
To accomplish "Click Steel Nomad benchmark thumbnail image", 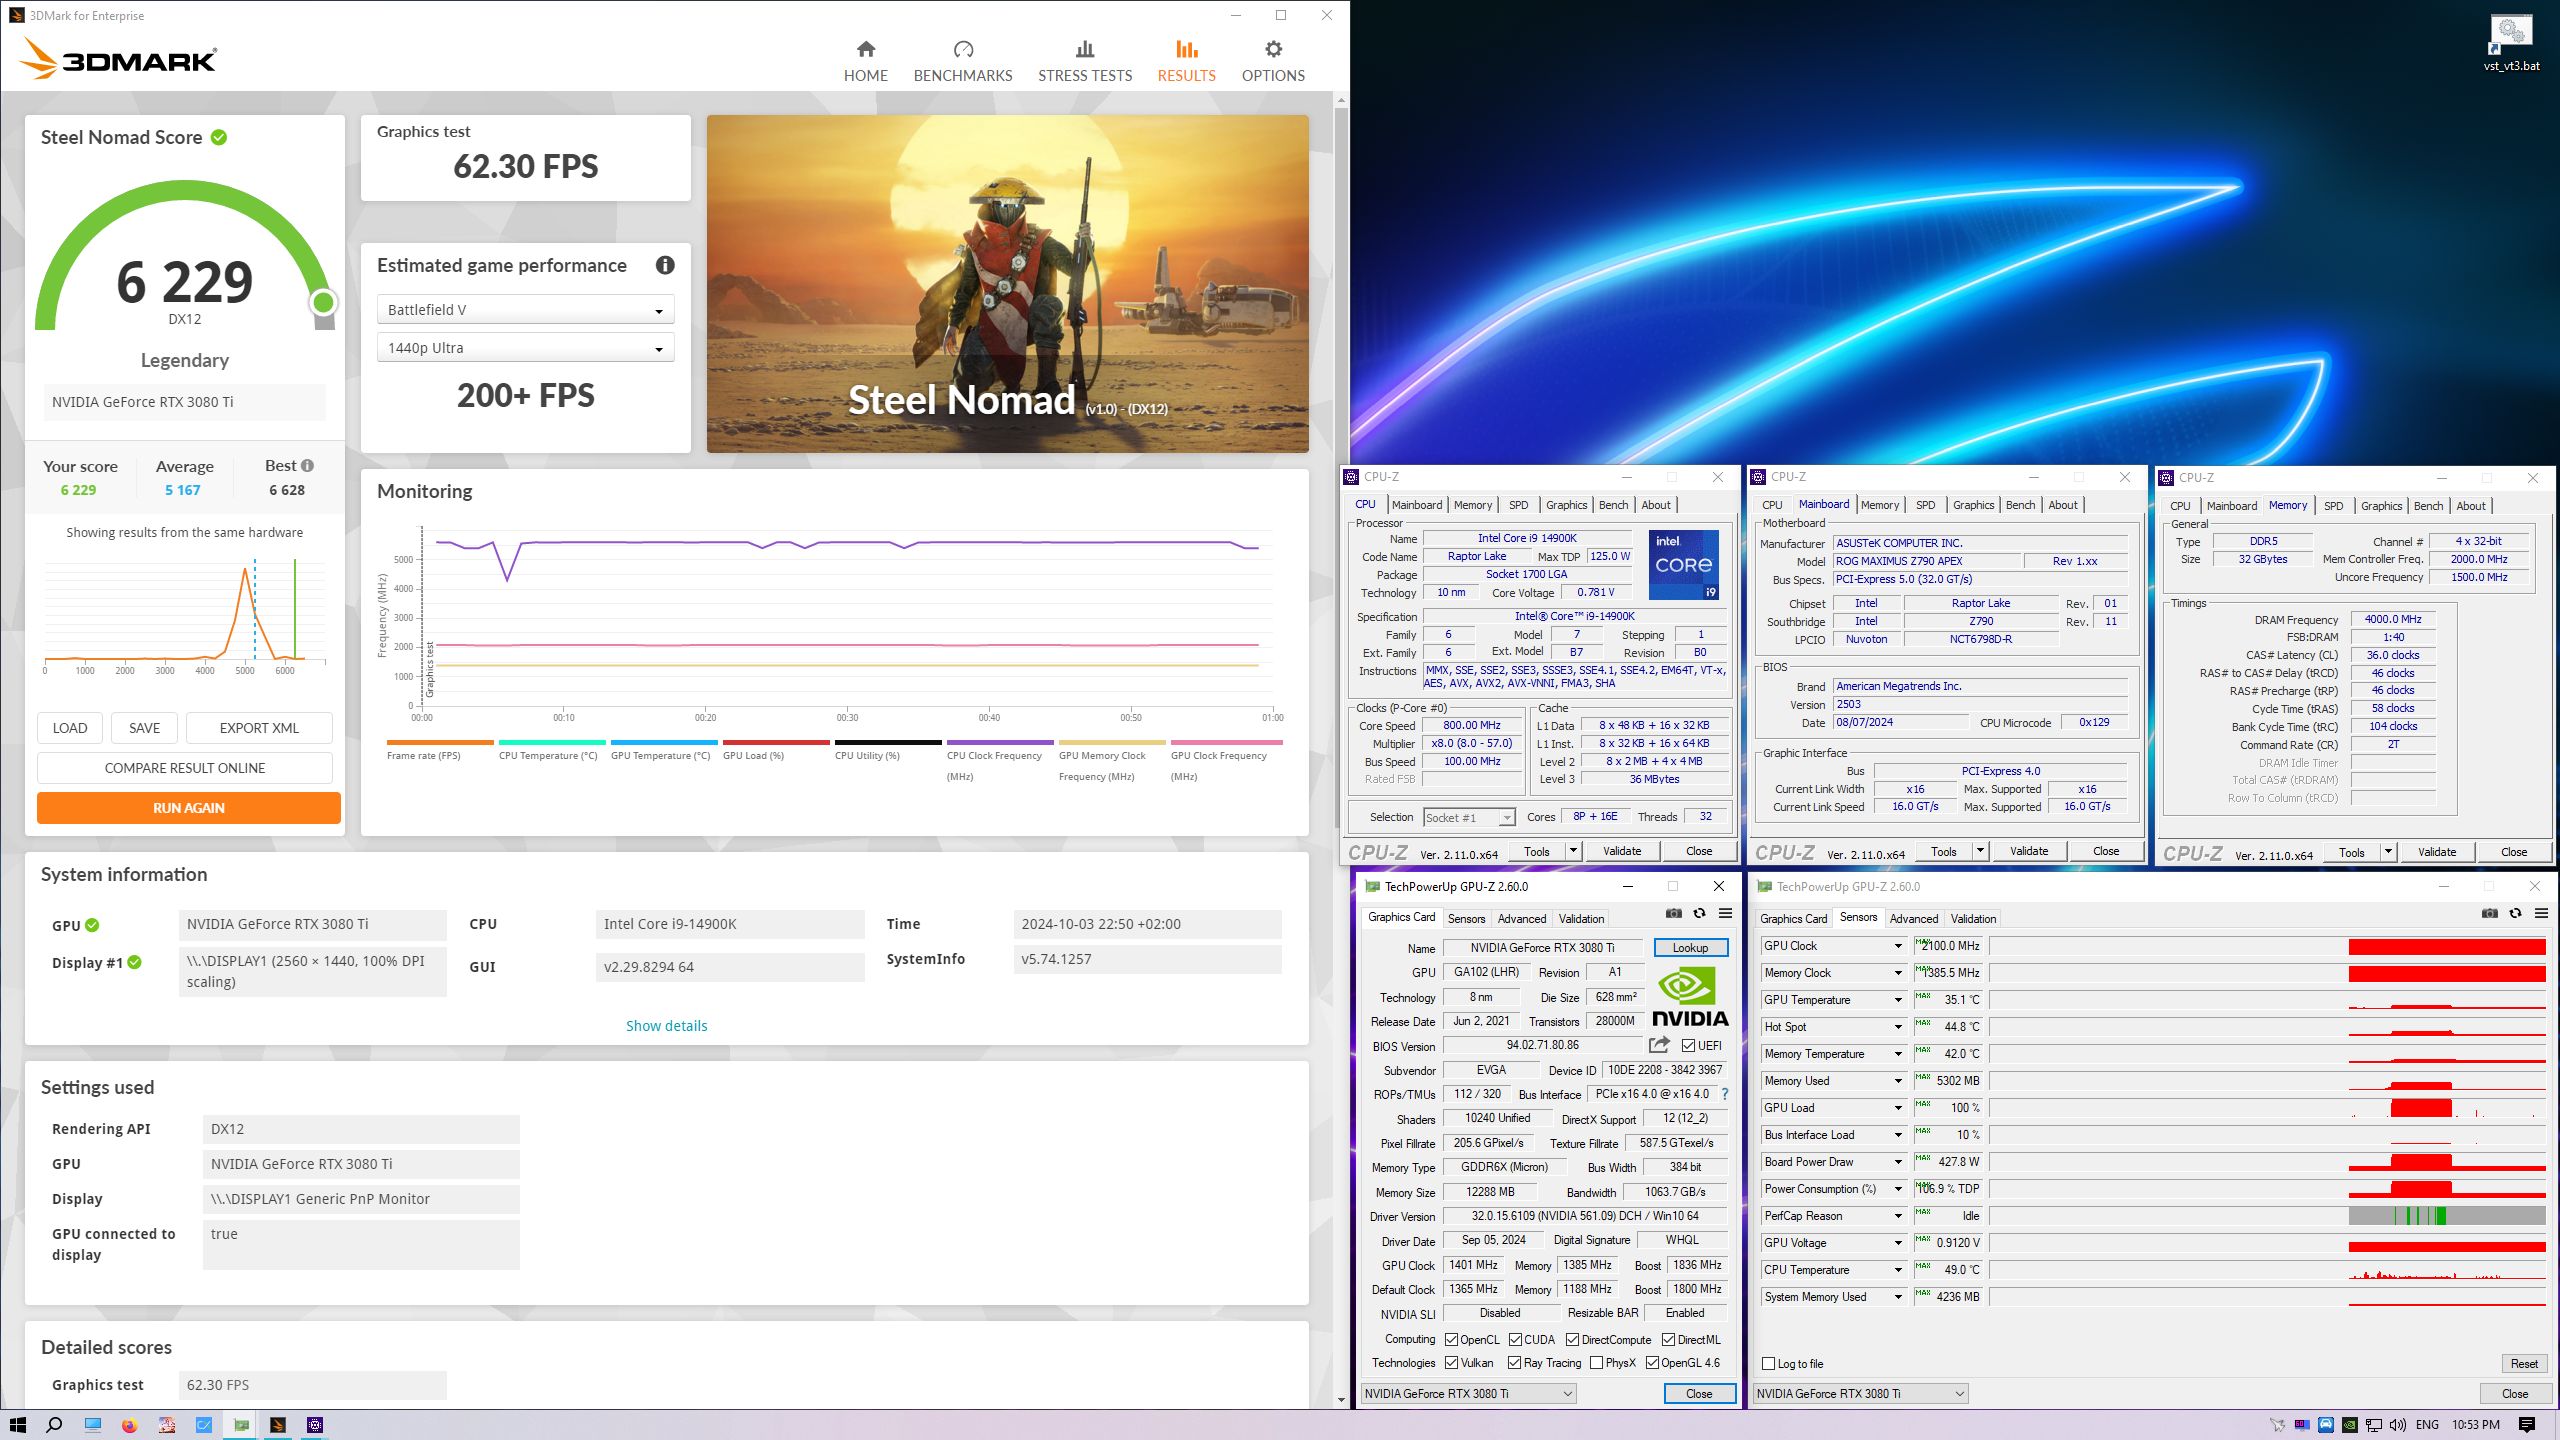I will (x=1007, y=284).
